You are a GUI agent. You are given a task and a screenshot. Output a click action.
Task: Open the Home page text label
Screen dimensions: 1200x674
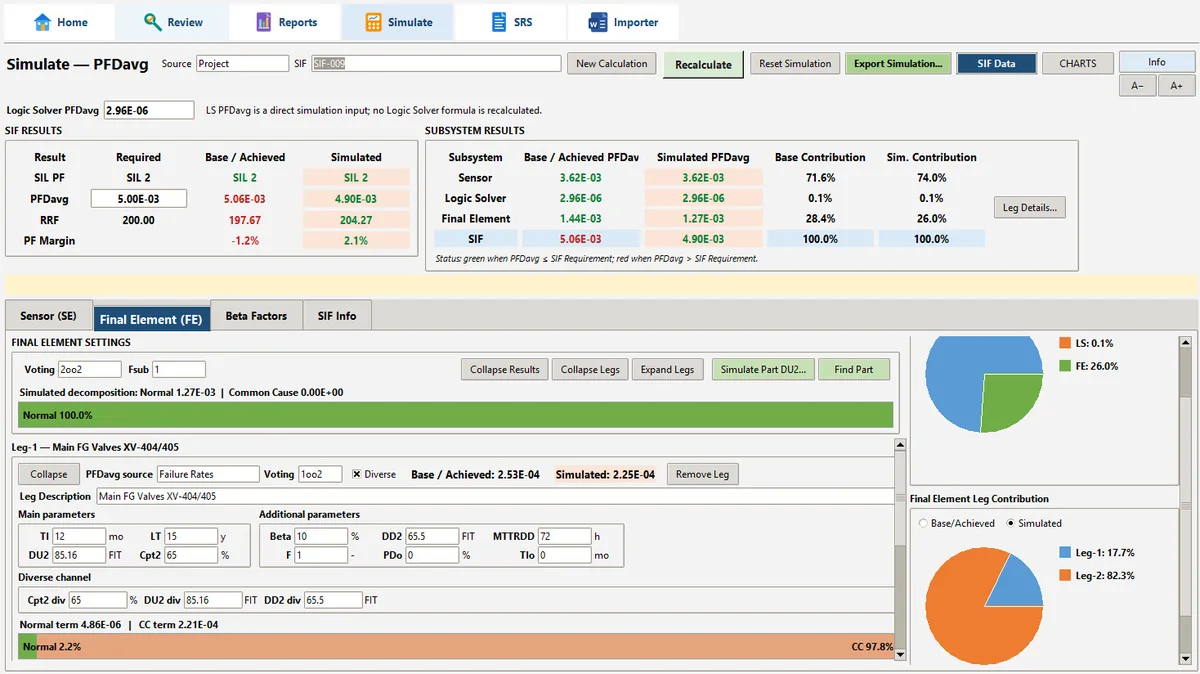(x=72, y=22)
